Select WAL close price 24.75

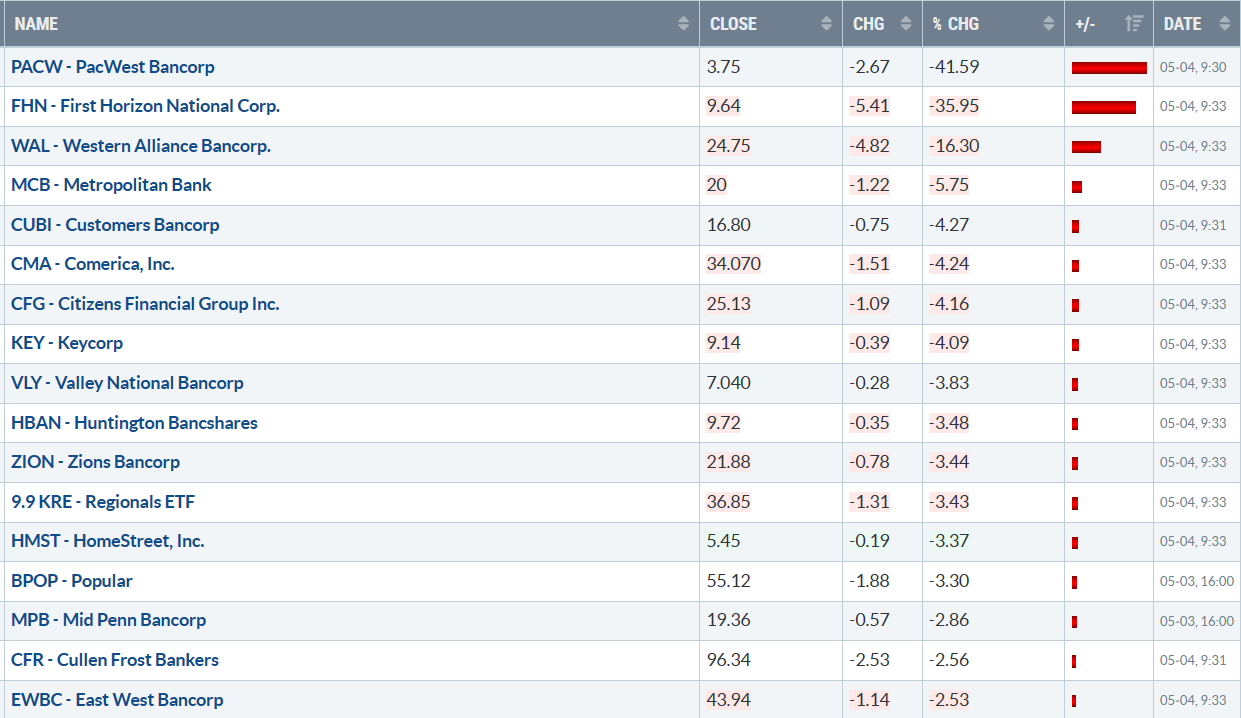point(729,146)
